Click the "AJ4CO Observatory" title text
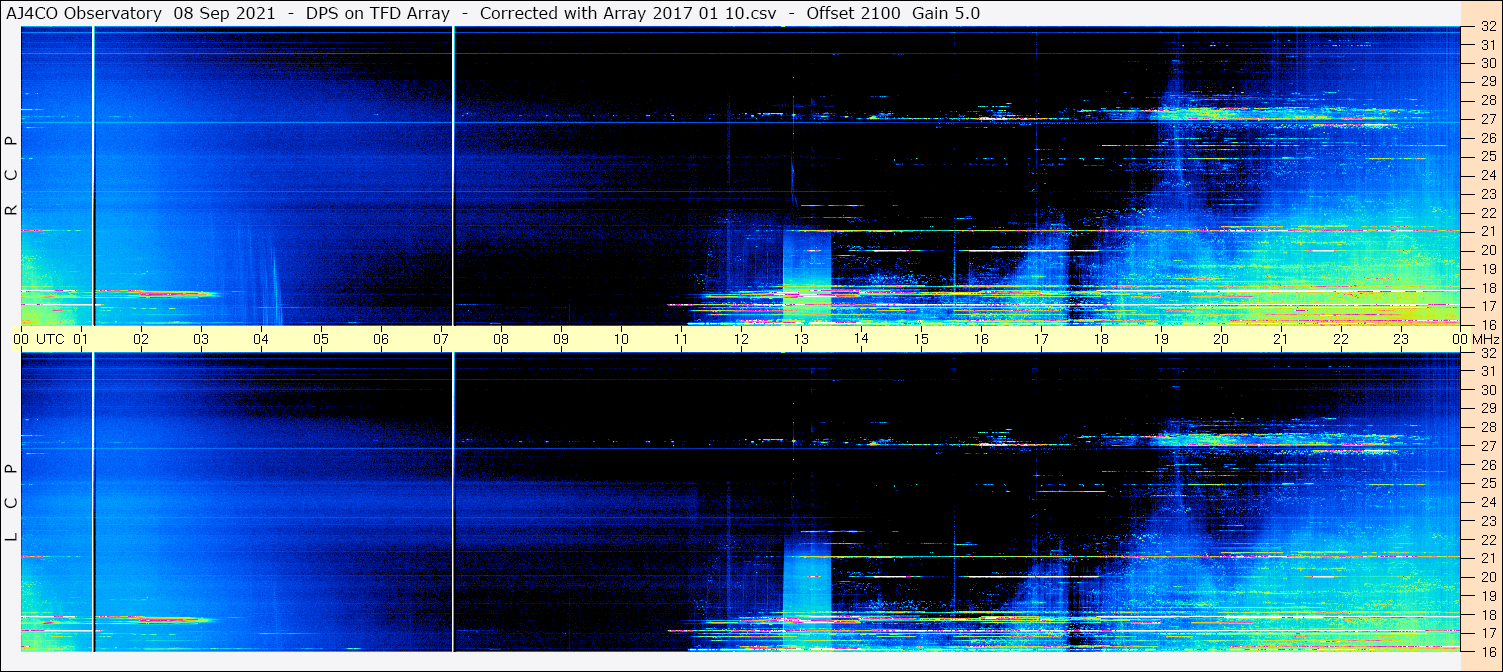The height and width of the screenshot is (672, 1503). [84, 13]
